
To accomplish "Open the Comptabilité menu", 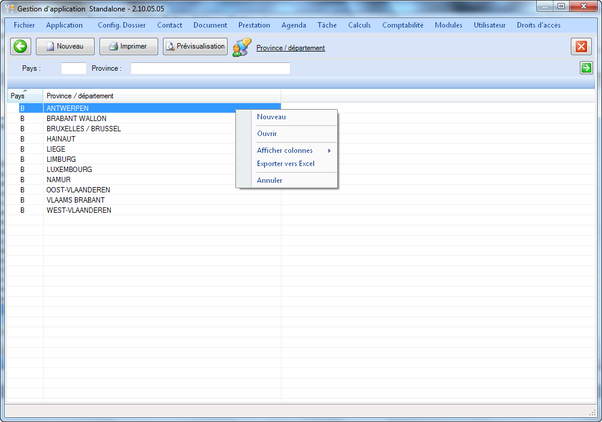I will tap(403, 24).
